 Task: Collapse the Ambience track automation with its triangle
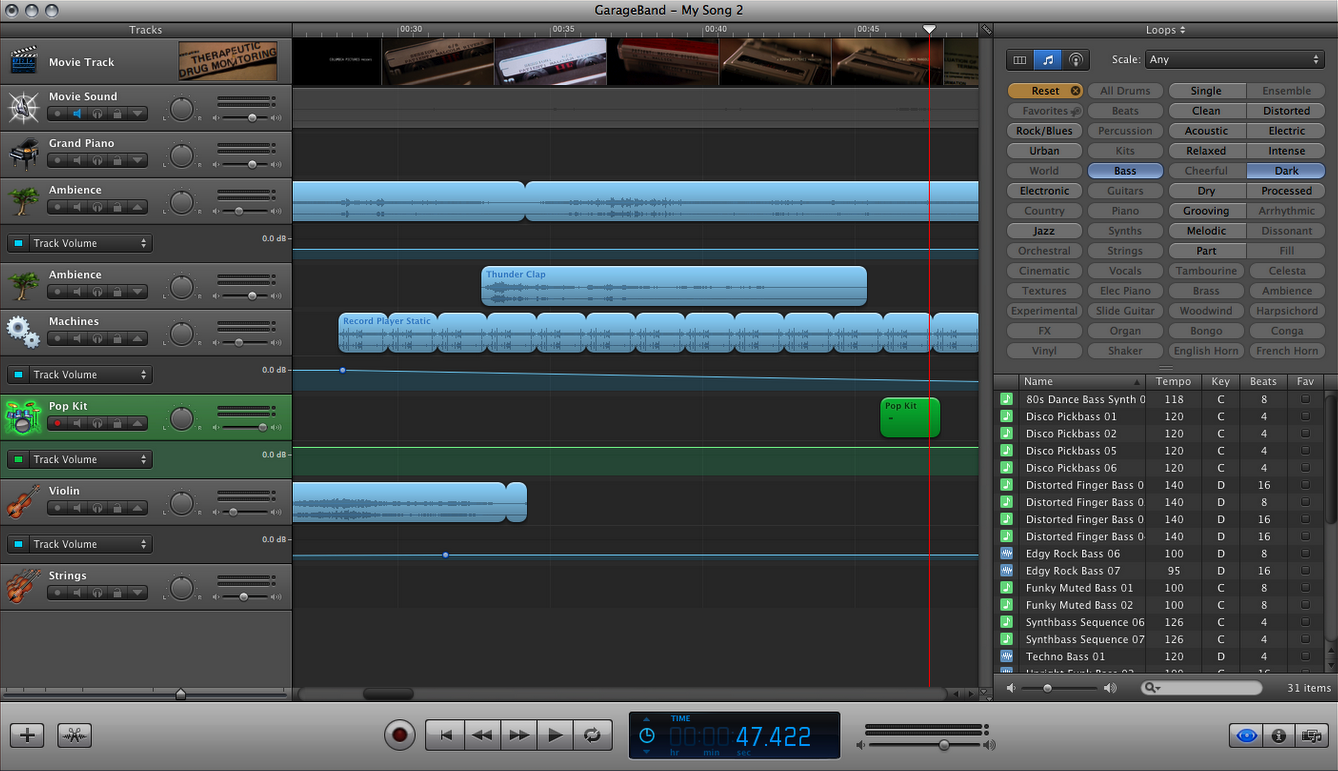coord(137,206)
